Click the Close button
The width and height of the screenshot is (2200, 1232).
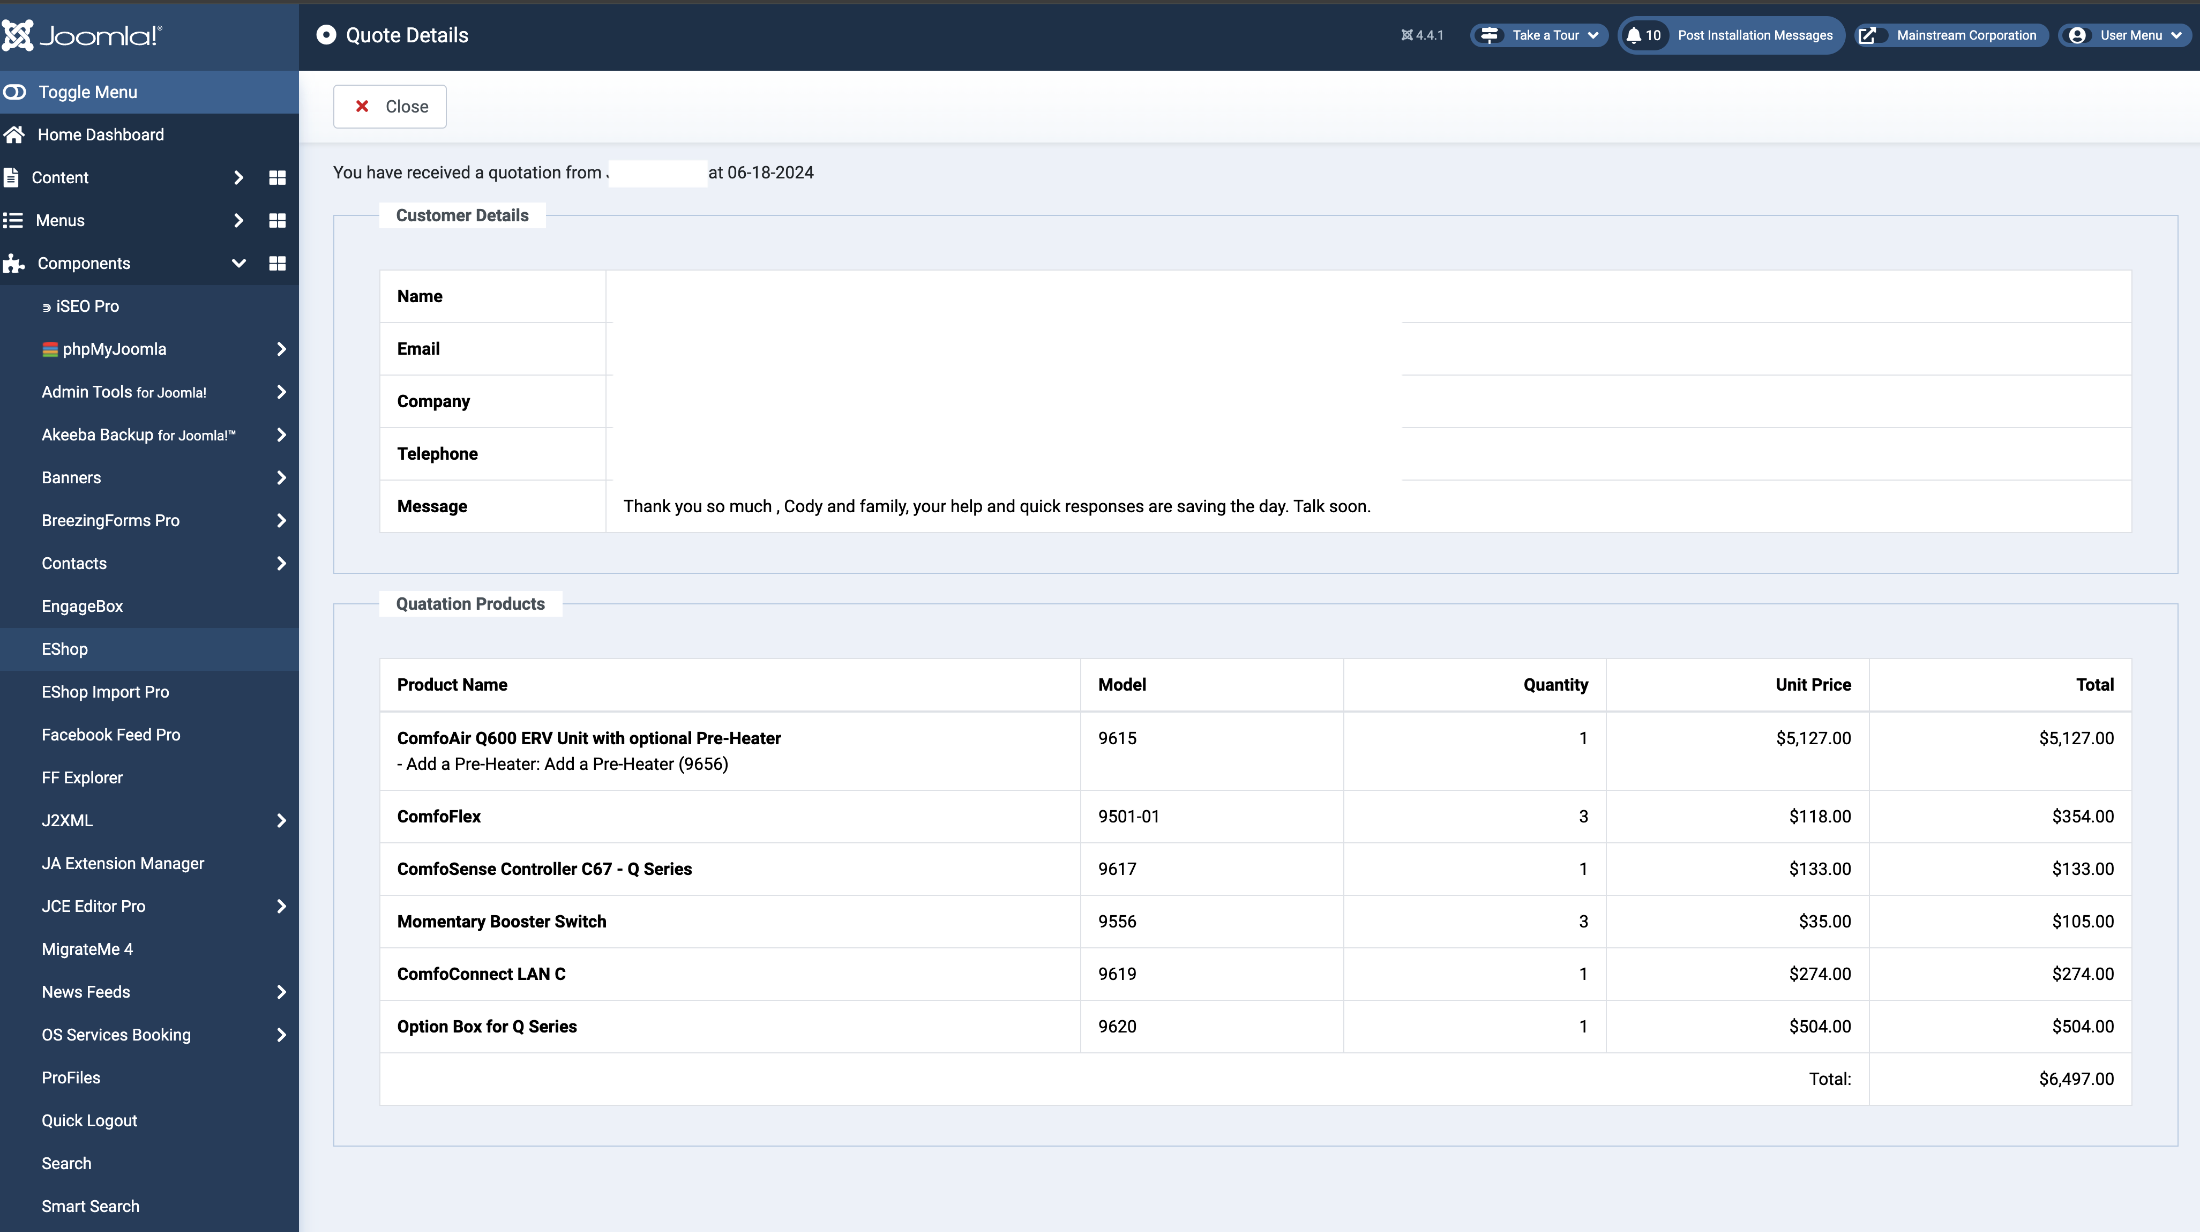coord(390,107)
